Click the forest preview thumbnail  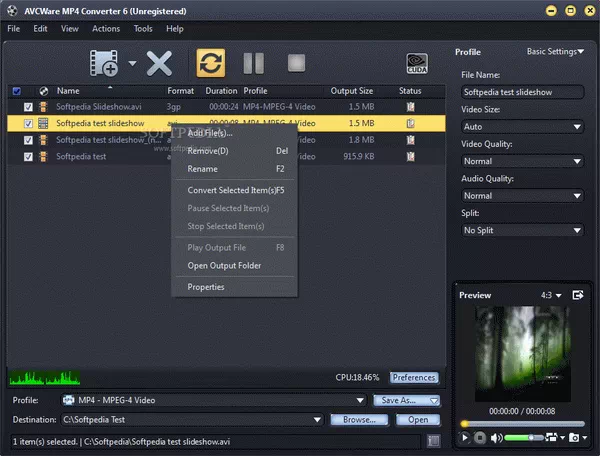click(523, 353)
